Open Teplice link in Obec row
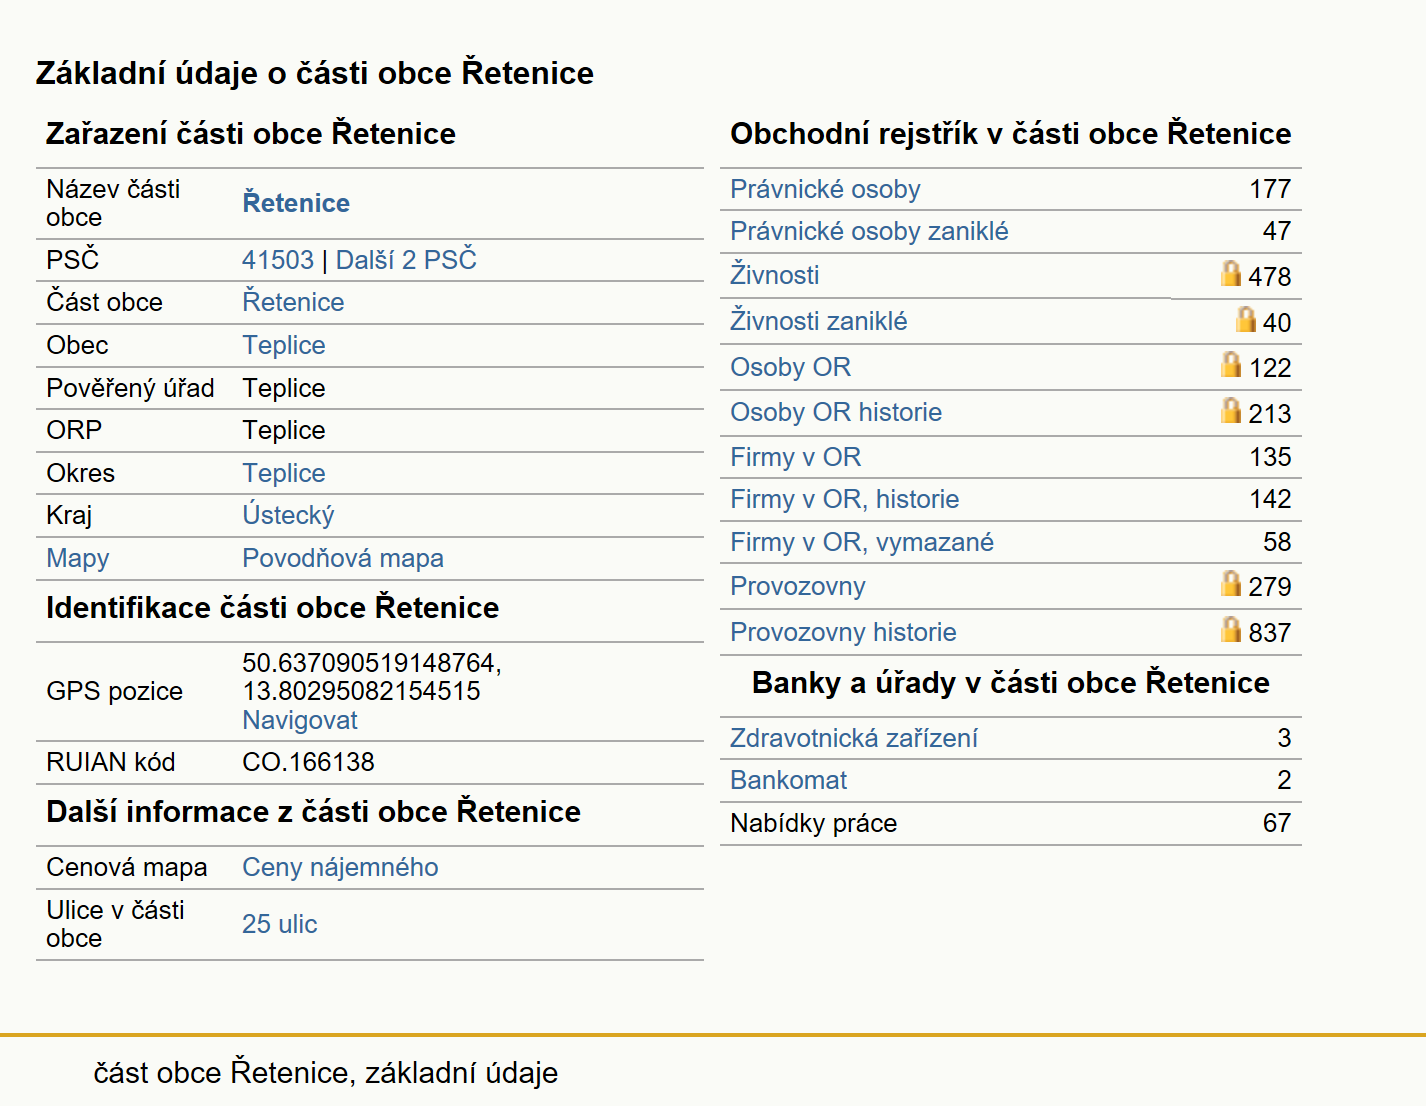1426x1106 pixels. click(x=284, y=345)
